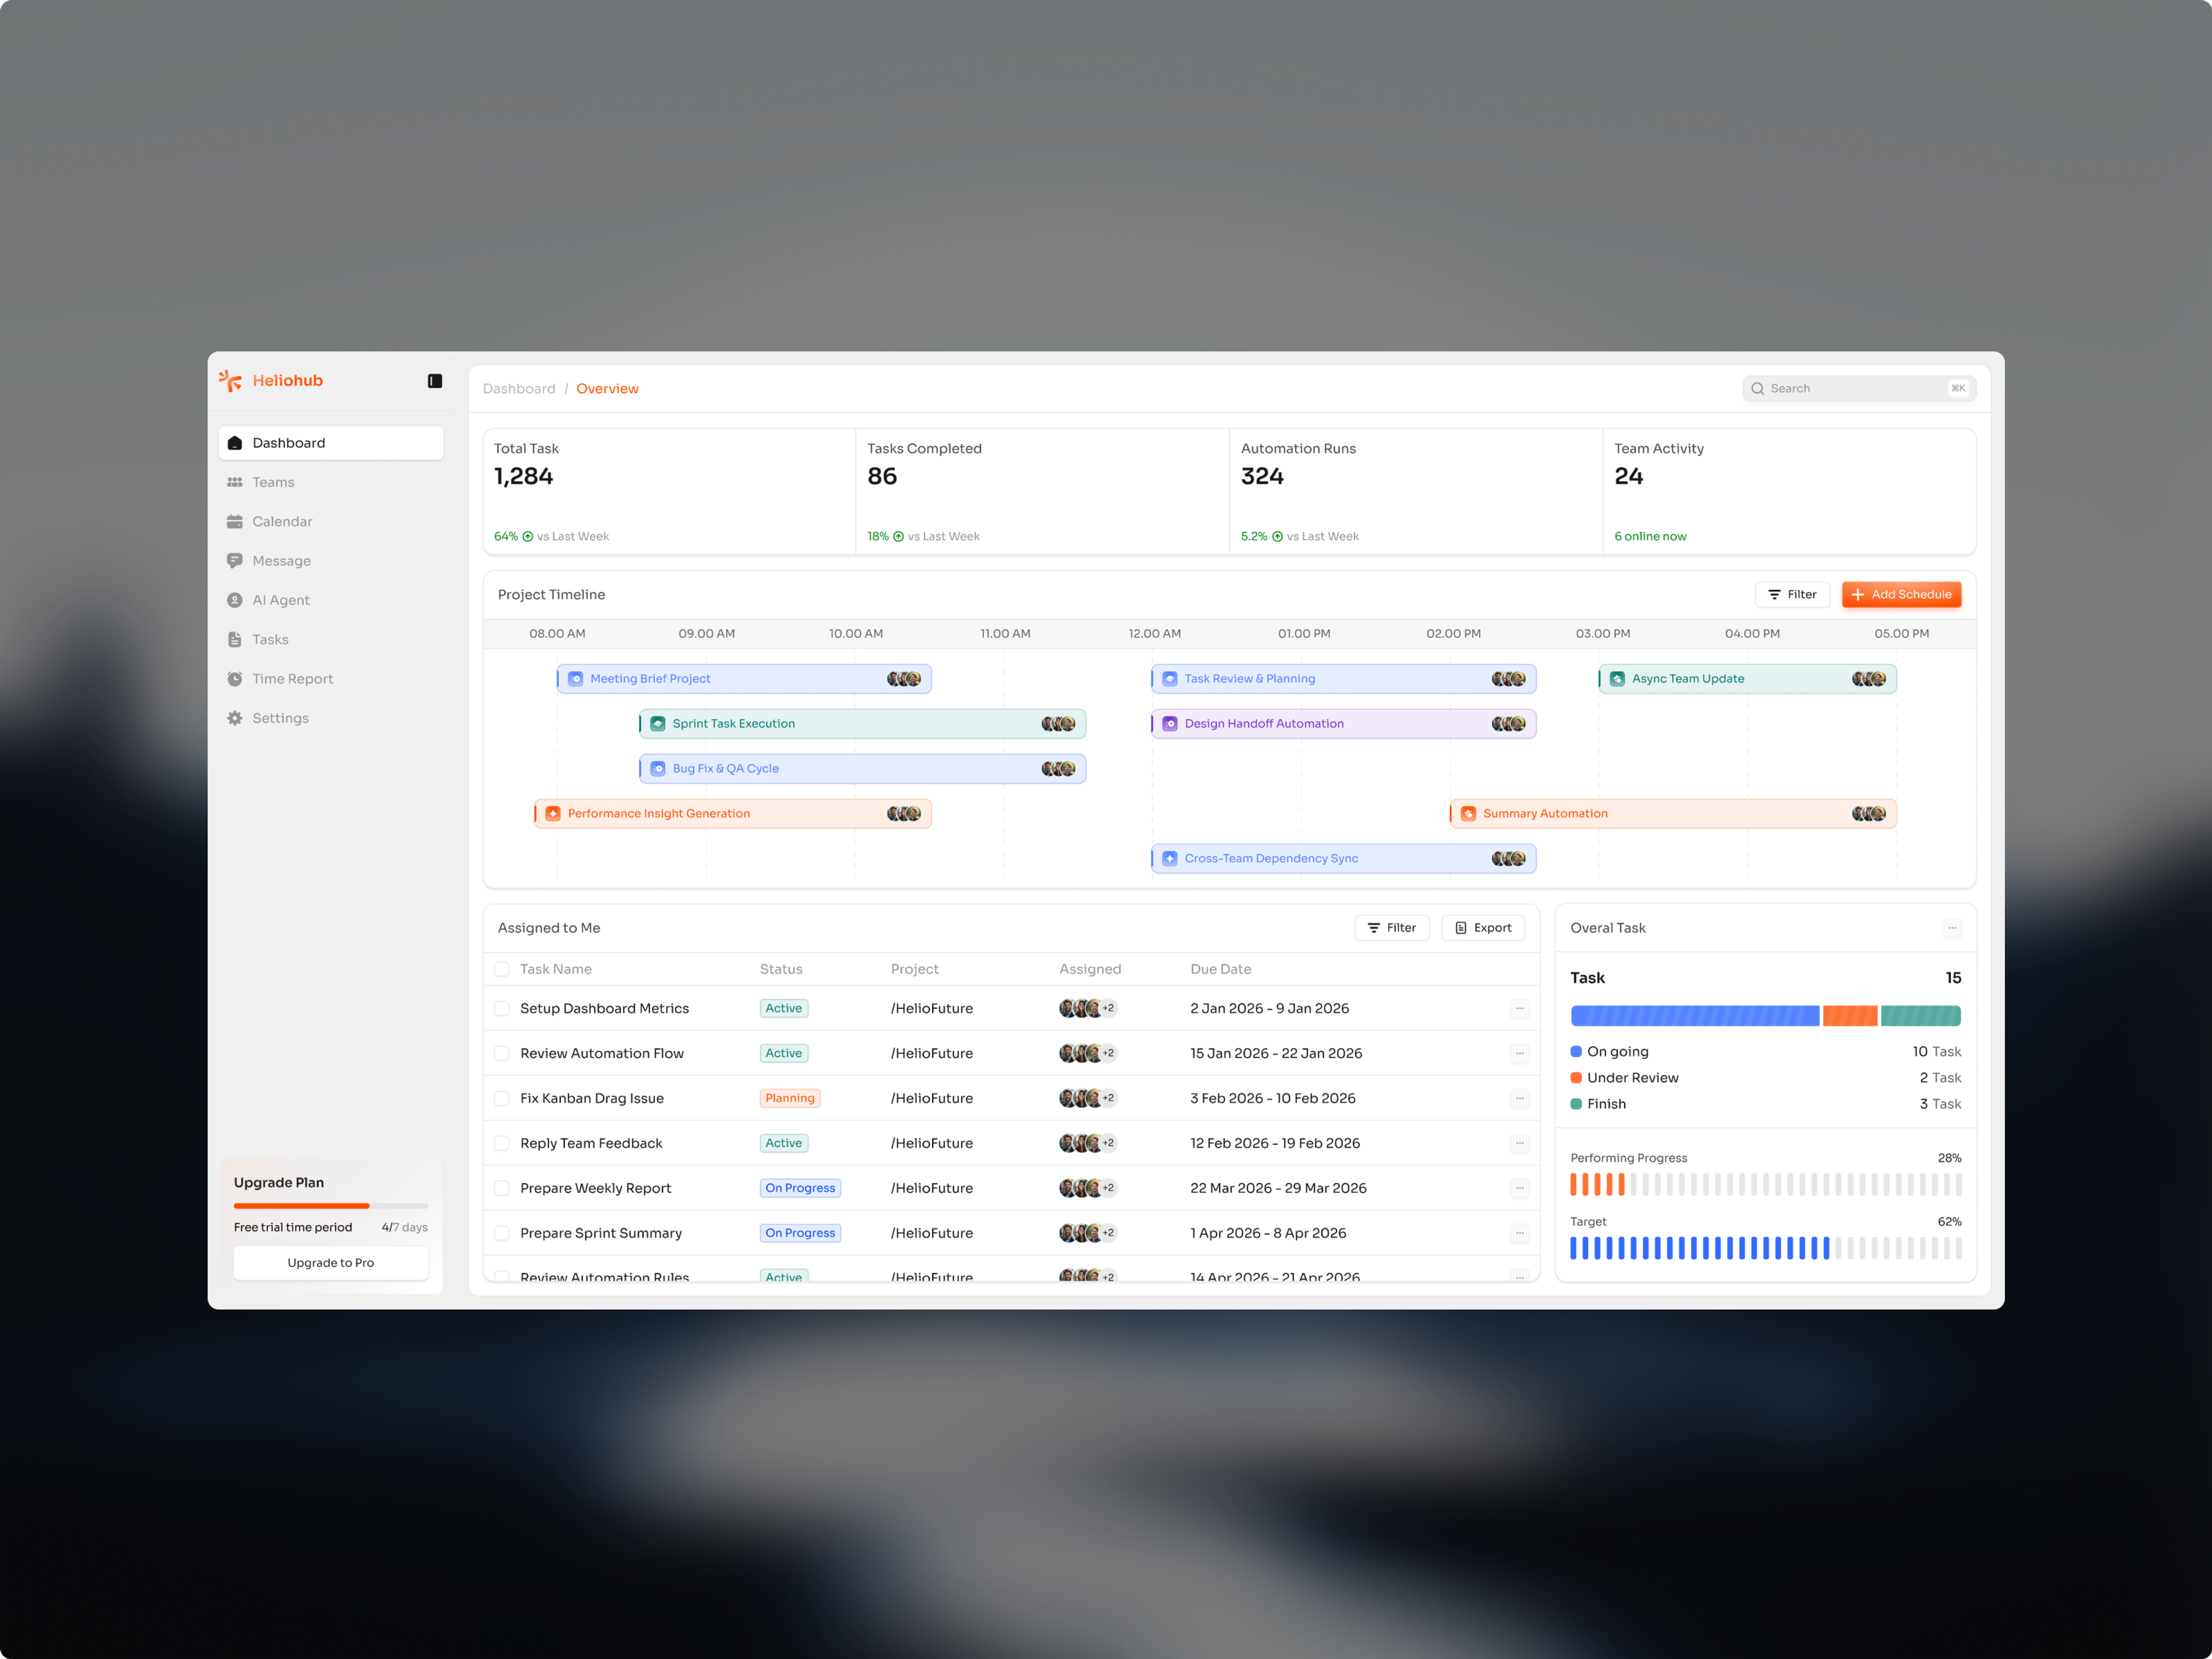Click the Performing Progress bar
Screen dimensions: 2212x1659
(1766, 1185)
